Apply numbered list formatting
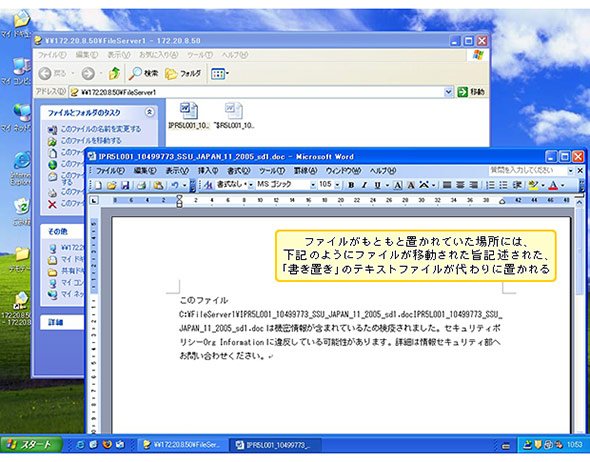Screen dimensions: 590x462 [490, 185]
